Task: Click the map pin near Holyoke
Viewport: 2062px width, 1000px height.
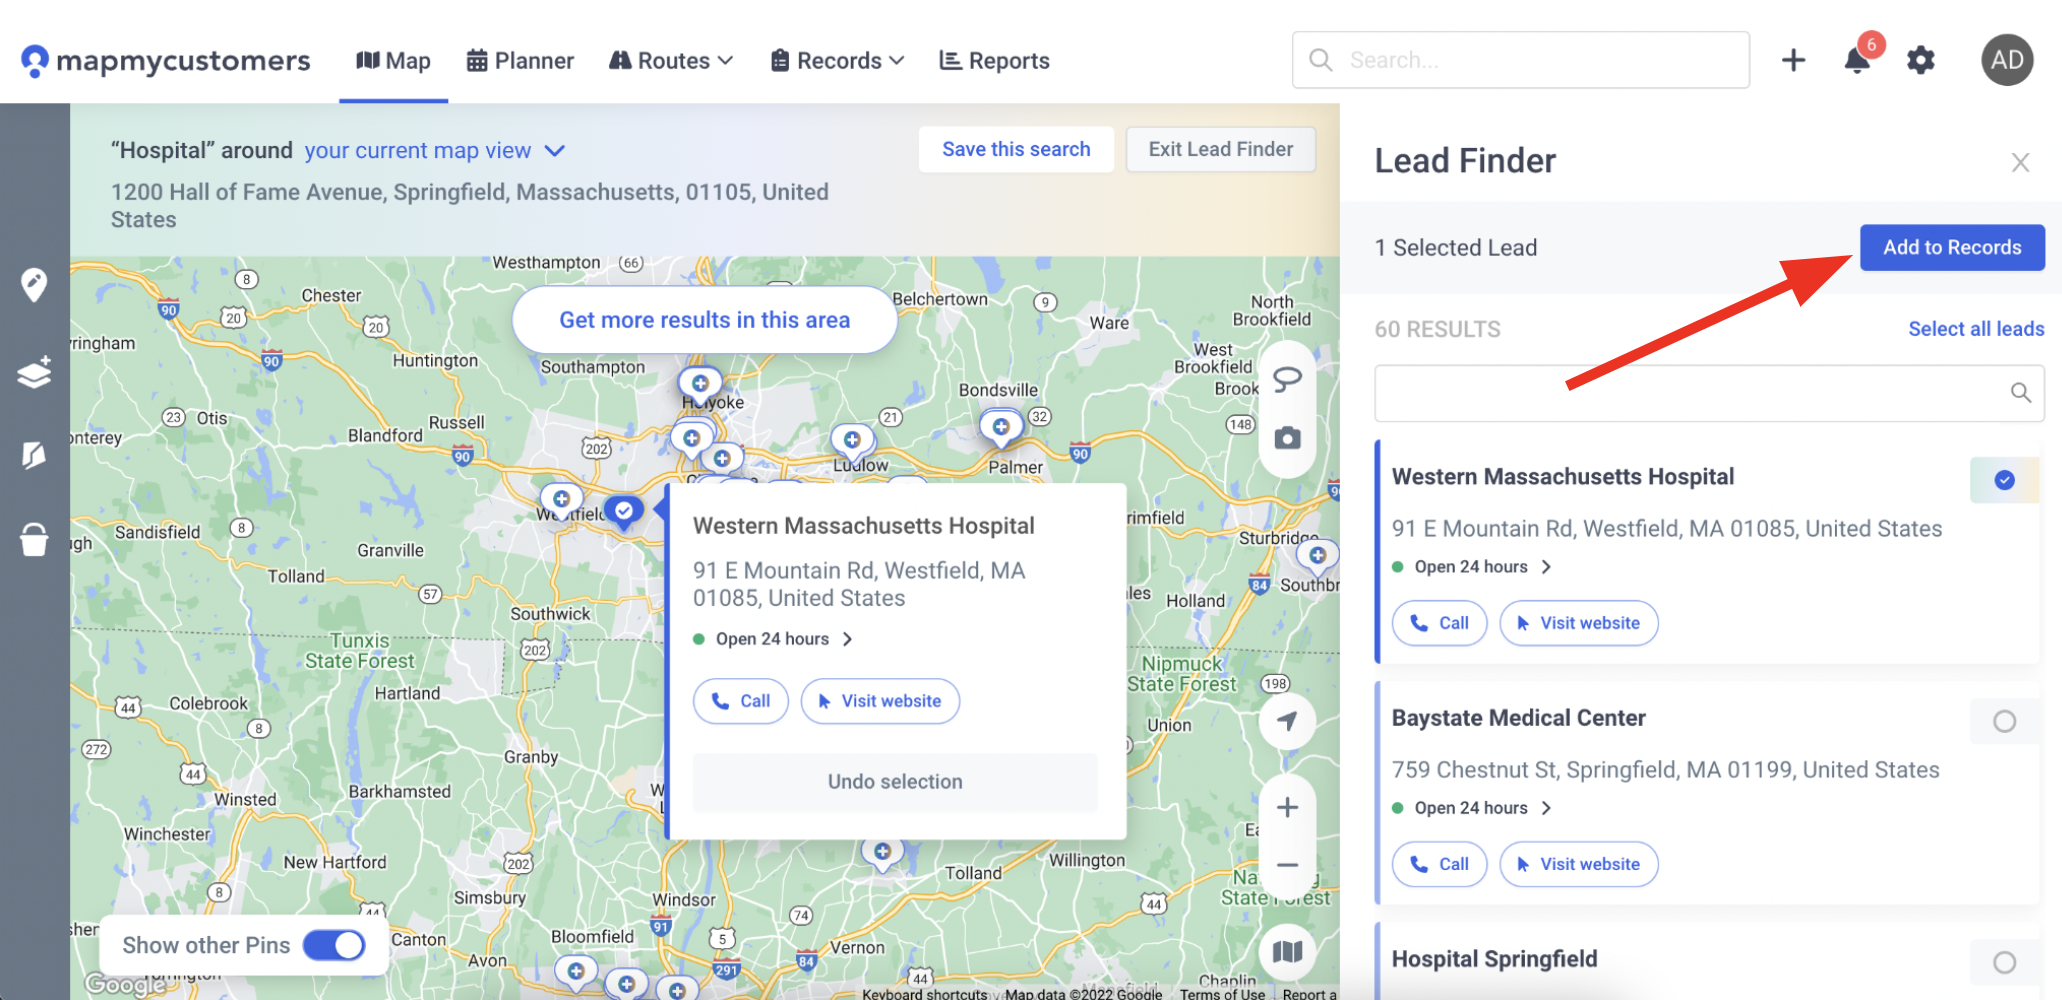Action: 700,385
